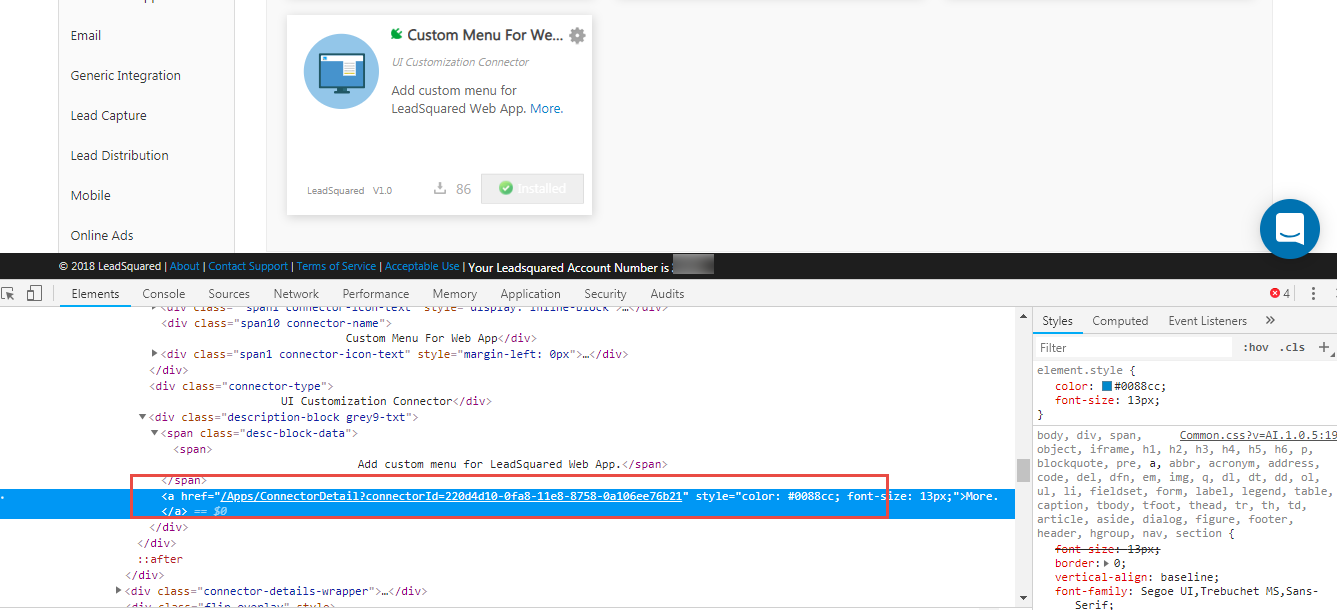Open the Event Listeners tab
The height and width of the screenshot is (610, 1337).
[x=1208, y=321]
